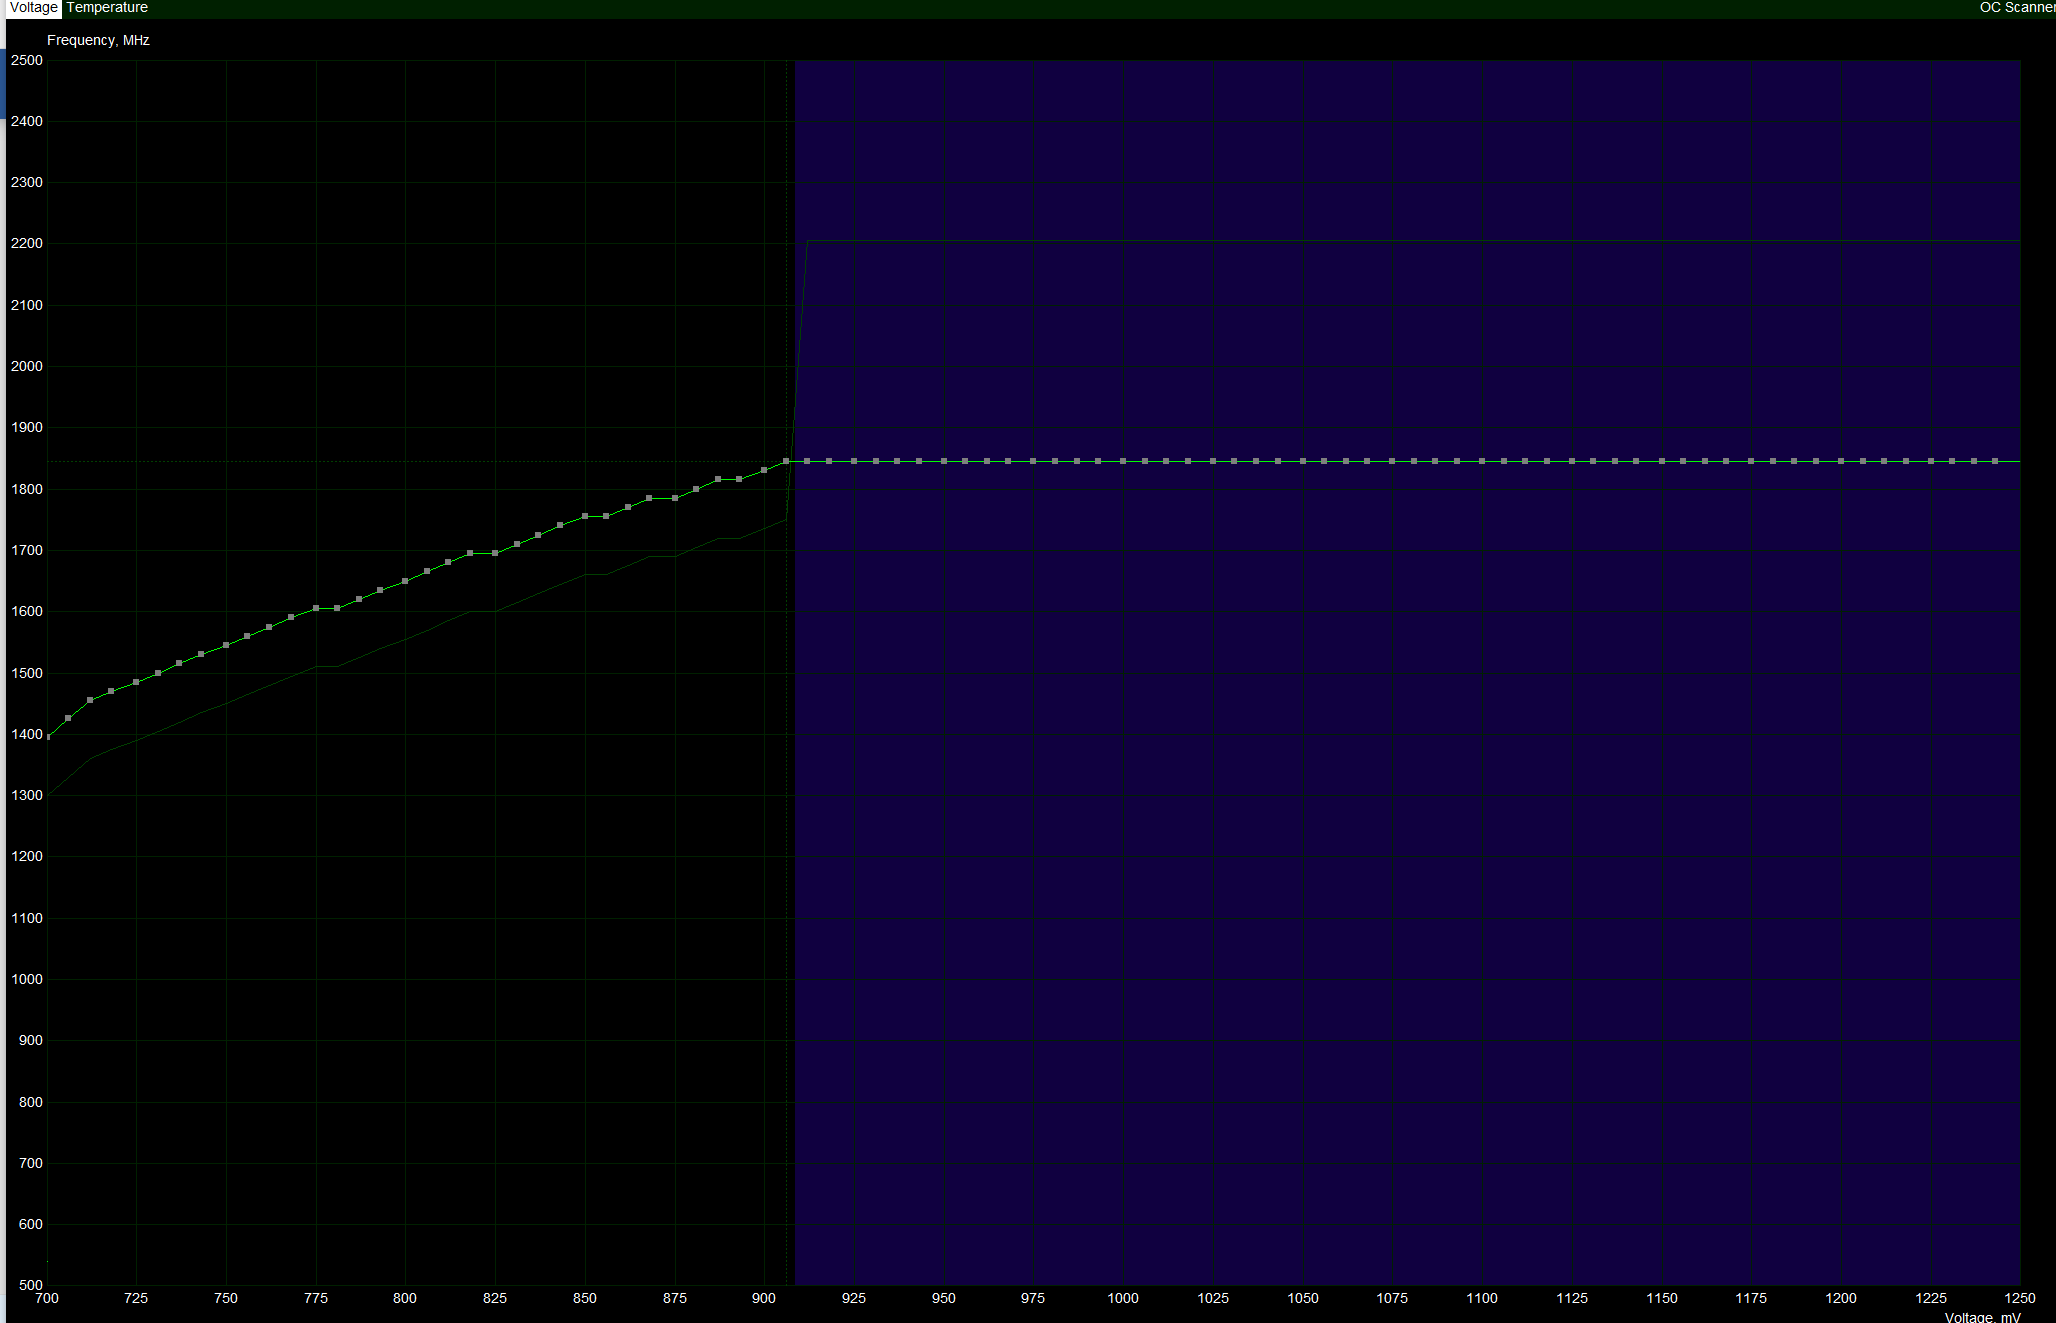Click the curve point at 900 mV
The width and height of the screenshot is (2056, 1323).
[x=764, y=470]
